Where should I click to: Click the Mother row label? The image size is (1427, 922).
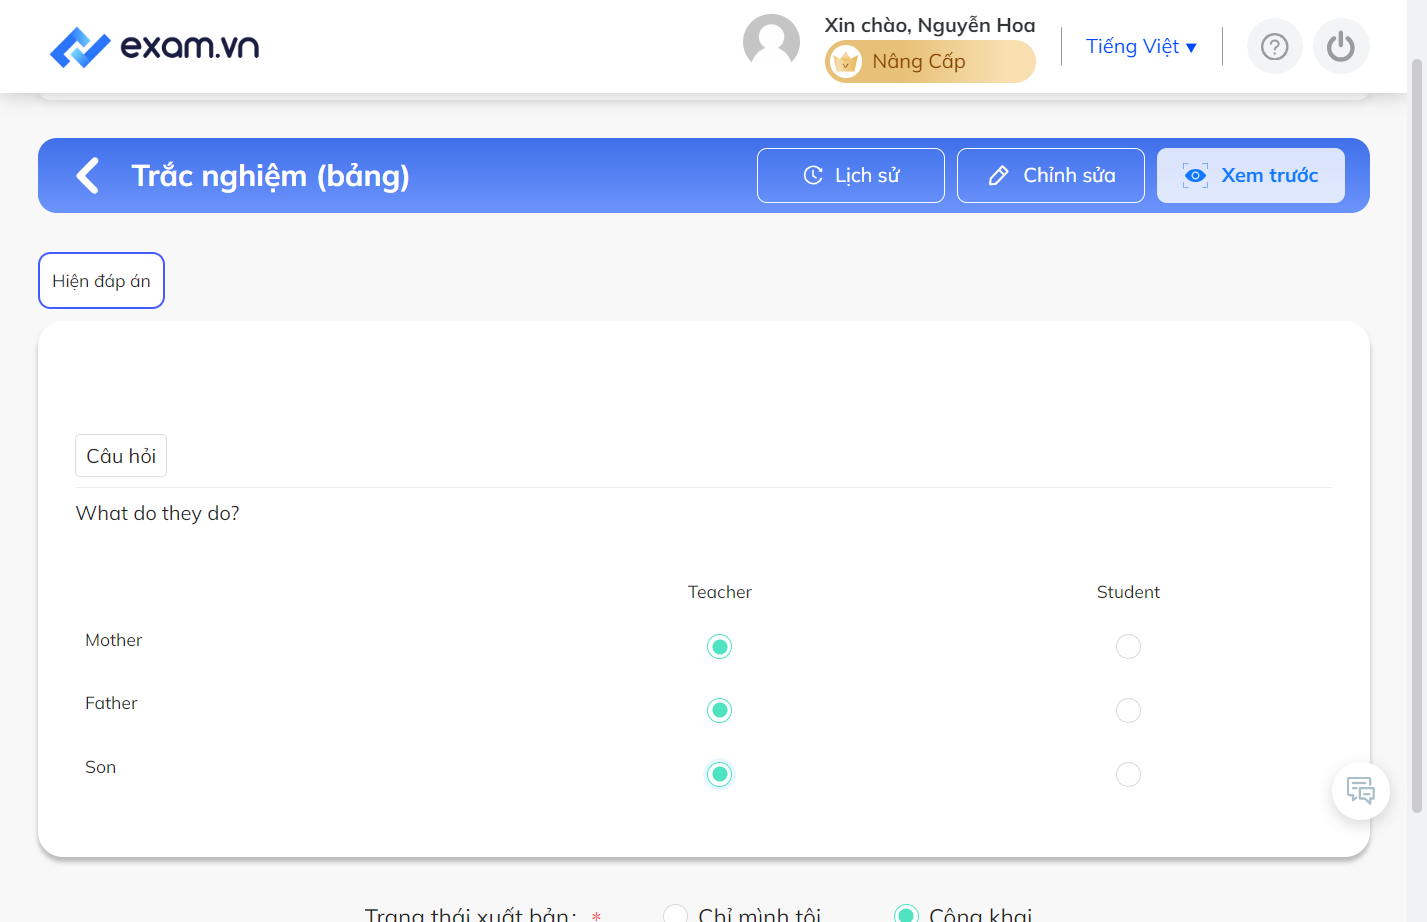114,640
